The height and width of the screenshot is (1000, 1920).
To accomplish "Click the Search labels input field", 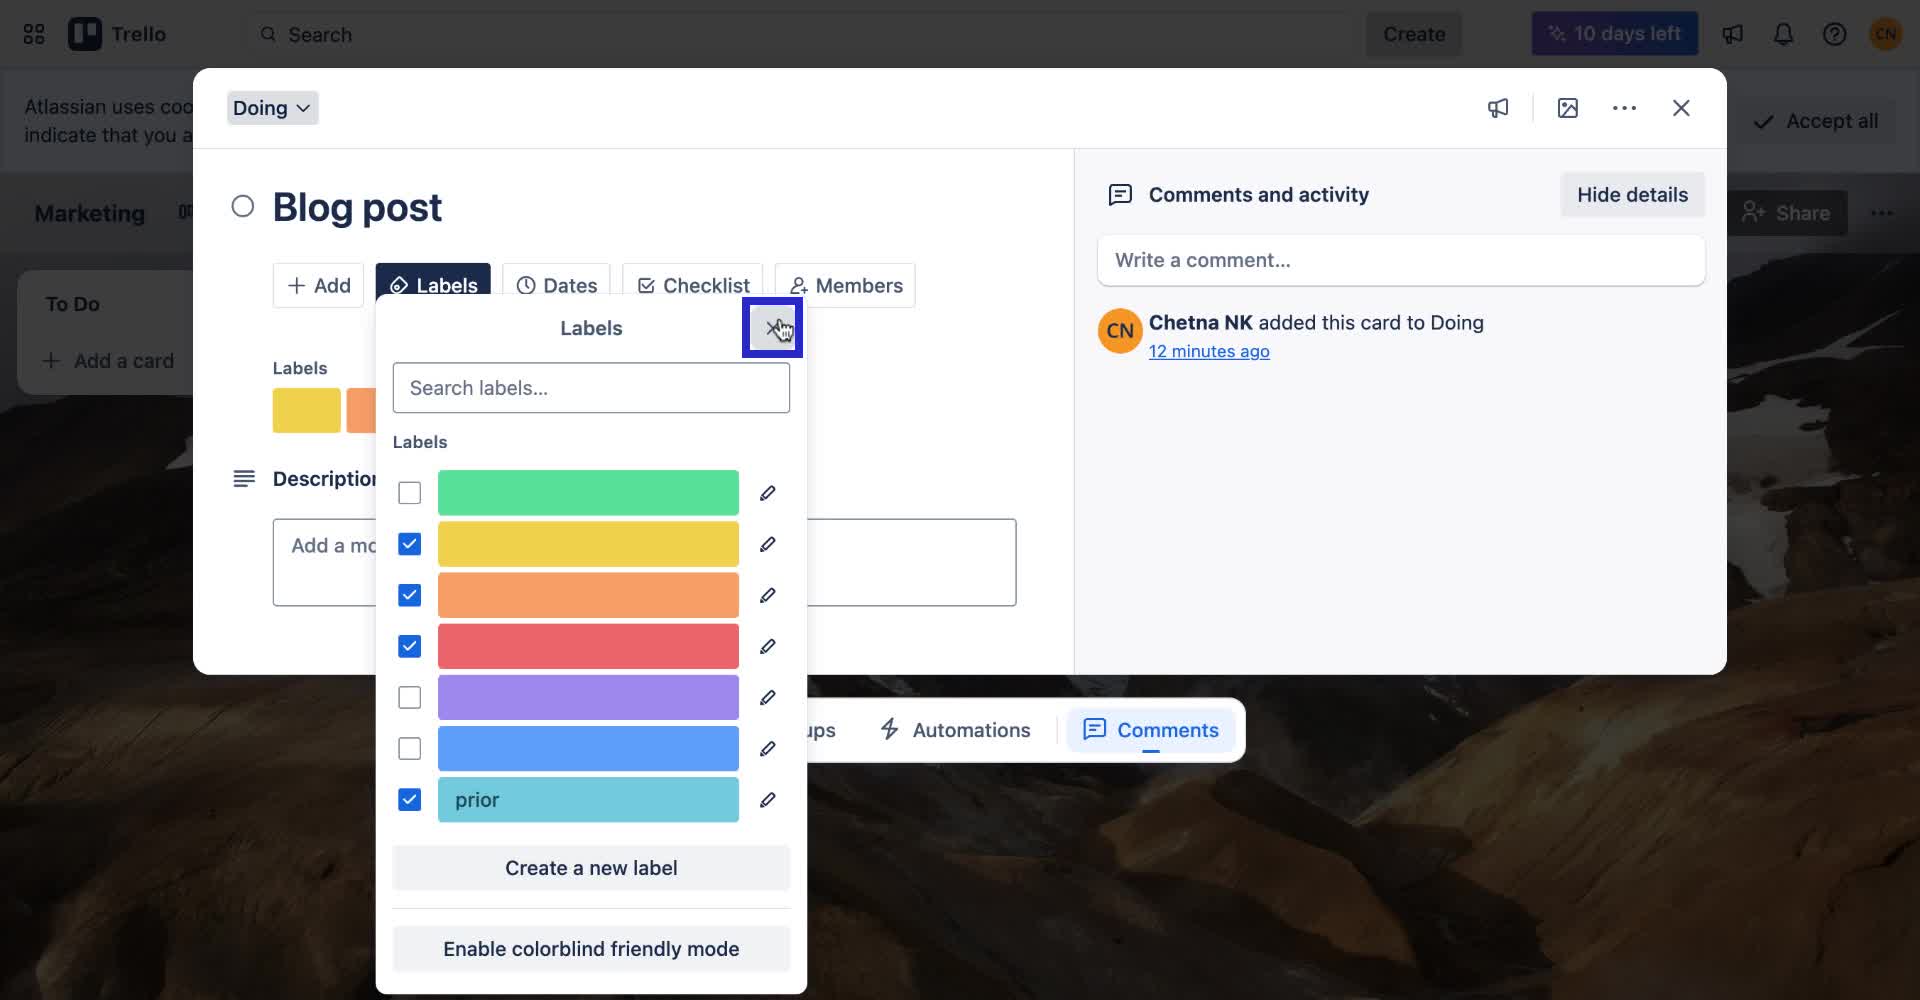I will tap(590, 388).
